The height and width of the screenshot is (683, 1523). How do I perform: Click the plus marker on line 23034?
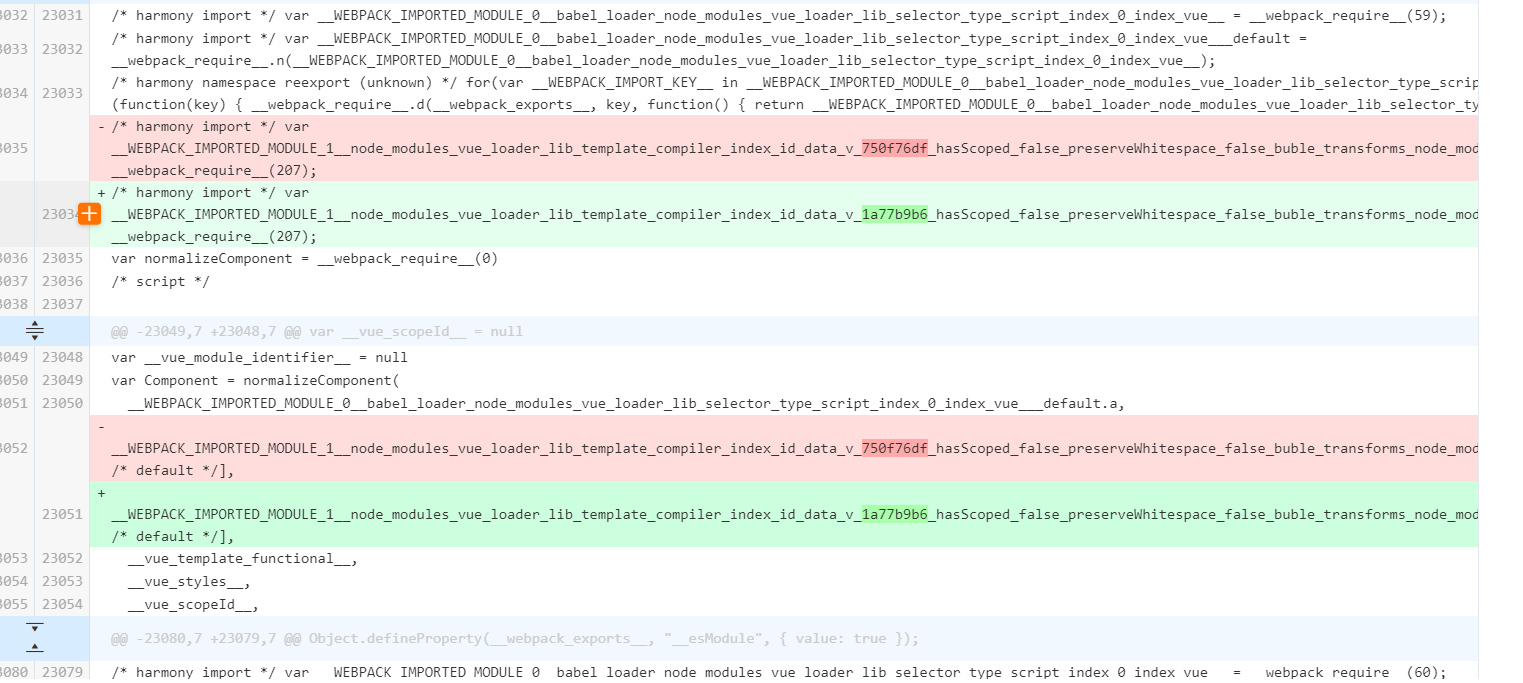(x=89, y=213)
